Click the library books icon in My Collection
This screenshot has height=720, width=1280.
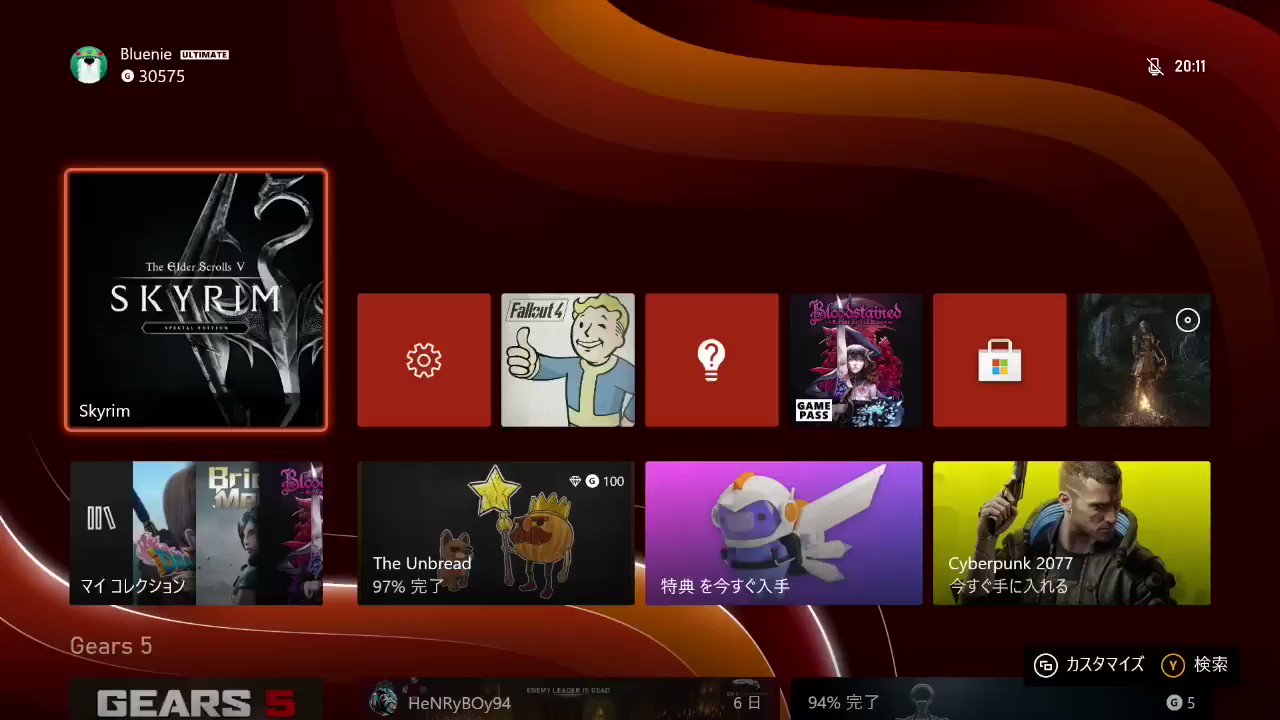(x=101, y=517)
